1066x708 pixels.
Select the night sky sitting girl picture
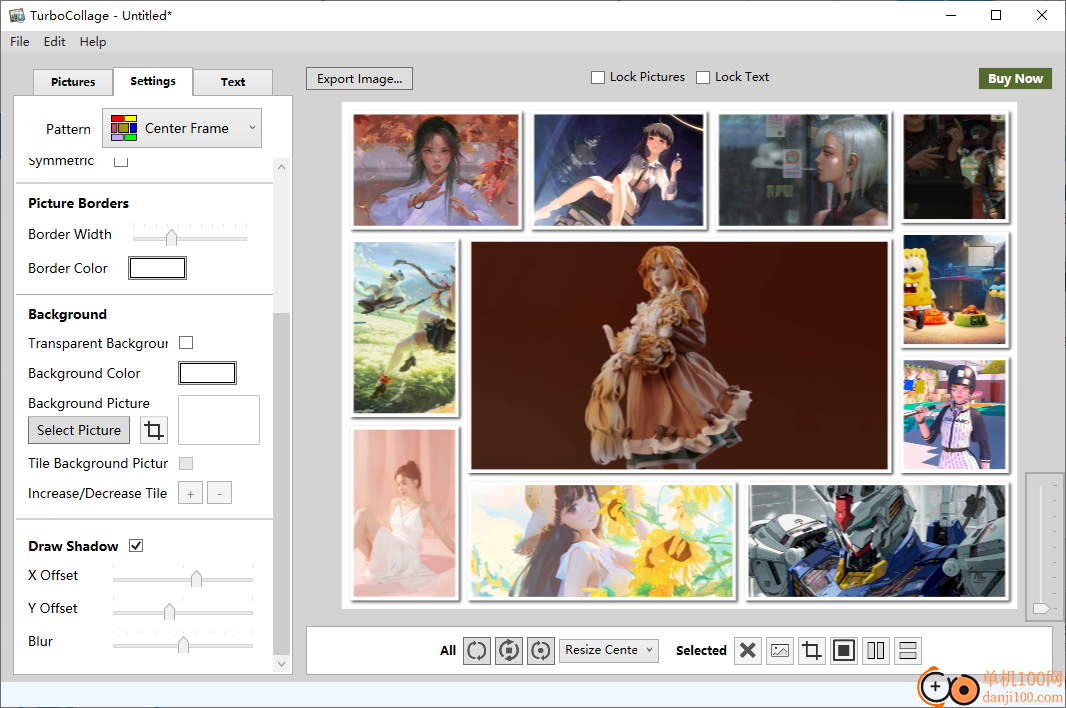[619, 170]
